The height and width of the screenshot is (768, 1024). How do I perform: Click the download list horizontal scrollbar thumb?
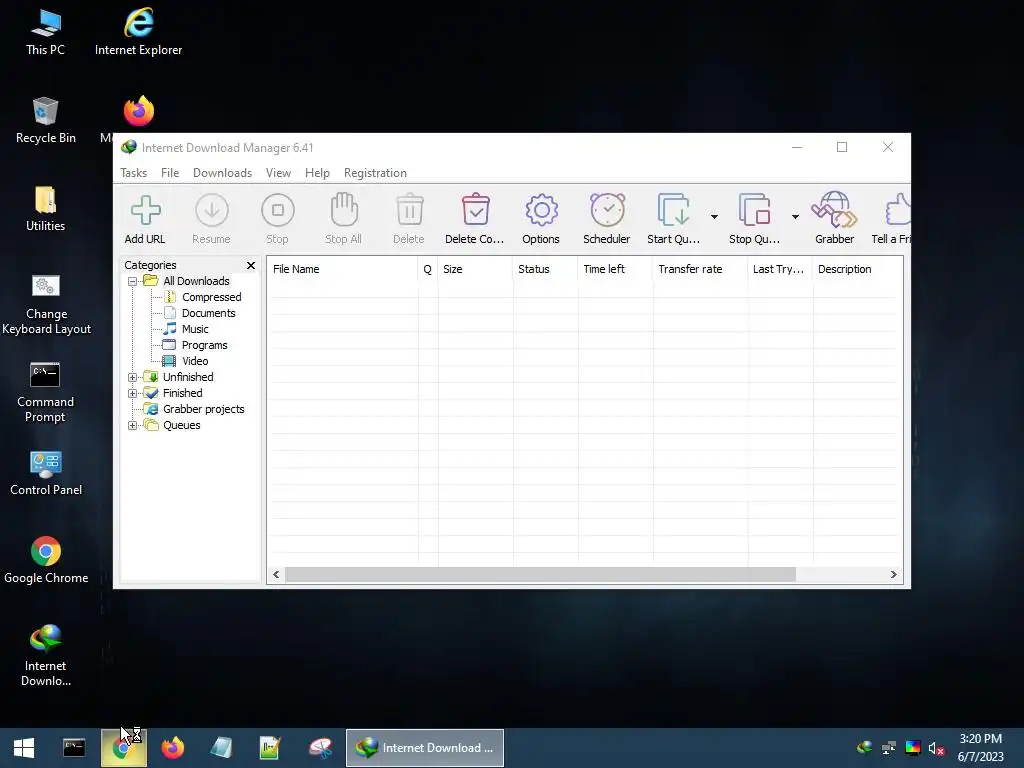tap(540, 575)
